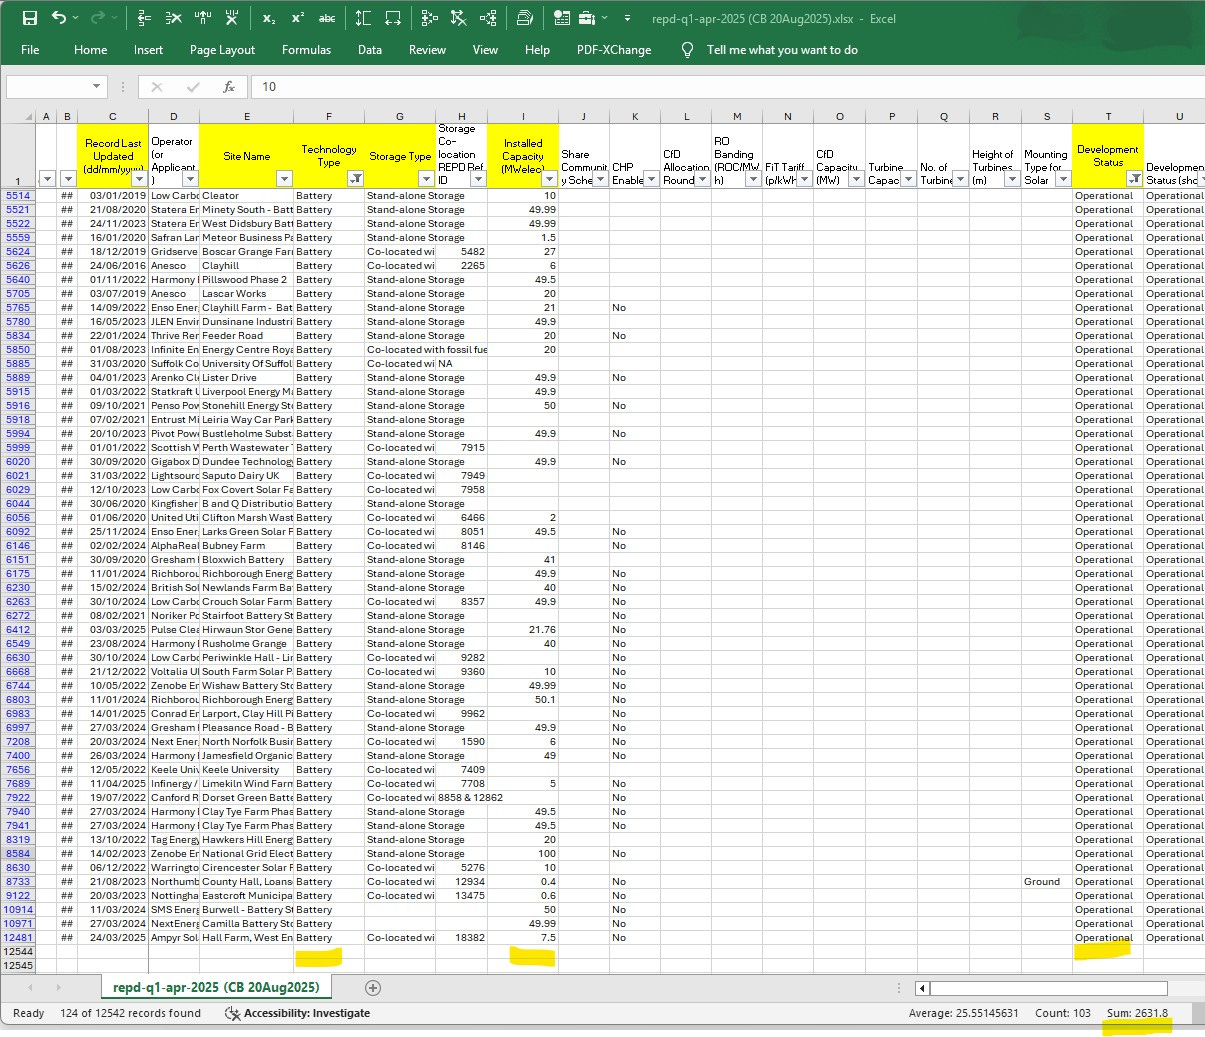
Task: Select column T header
Action: [x=1108, y=116]
